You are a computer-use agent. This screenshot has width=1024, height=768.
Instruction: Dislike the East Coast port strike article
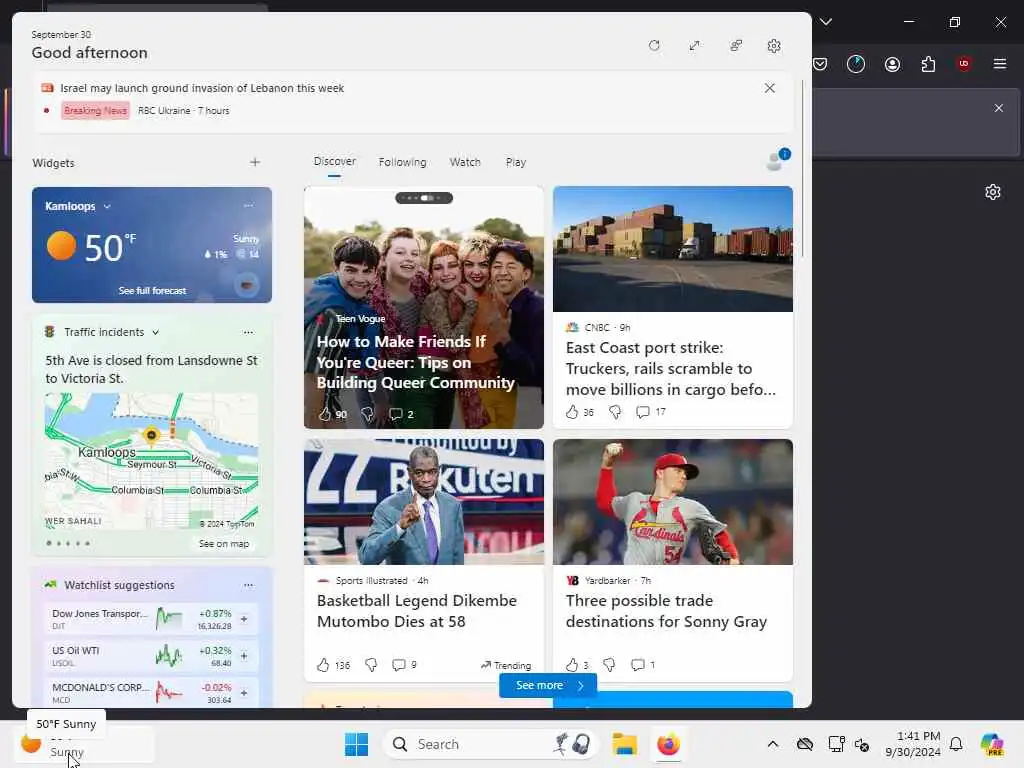615,412
